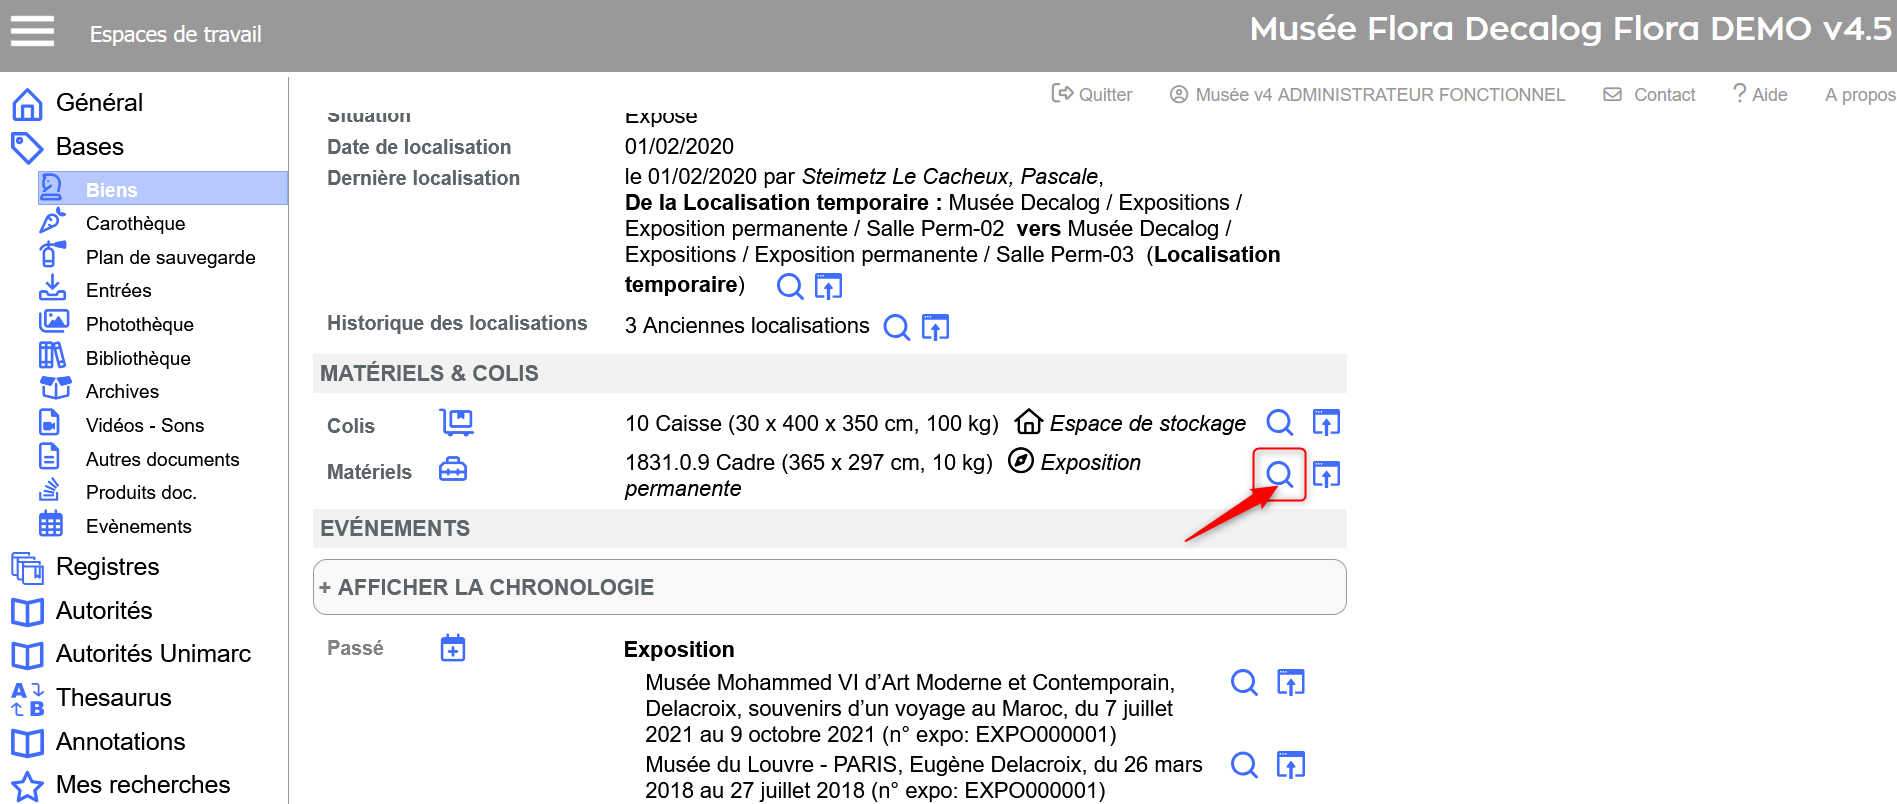
Task: Open Musée Mohammed VI exposition in new window
Action: click(x=1290, y=683)
